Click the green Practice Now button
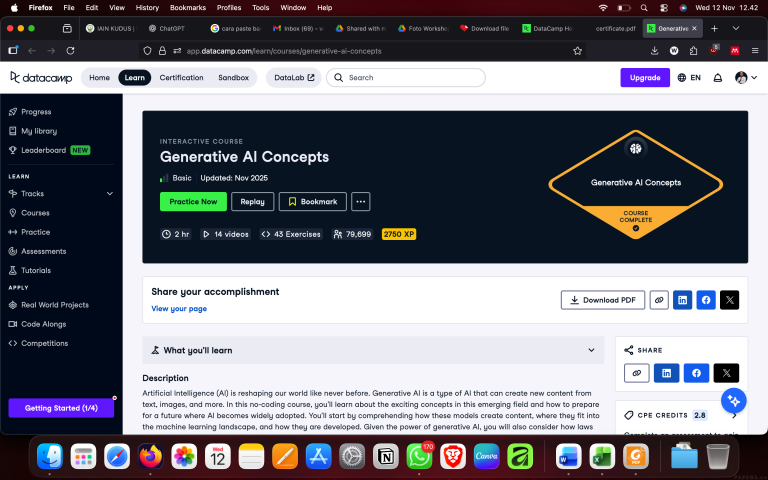 click(193, 201)
